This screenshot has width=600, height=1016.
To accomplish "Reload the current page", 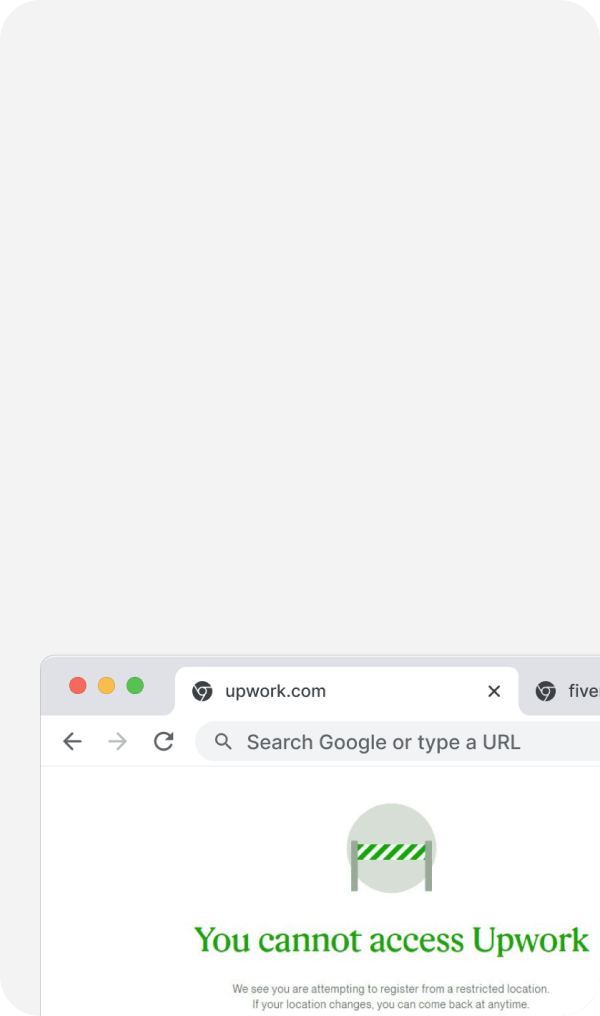I will pos(164,742).
